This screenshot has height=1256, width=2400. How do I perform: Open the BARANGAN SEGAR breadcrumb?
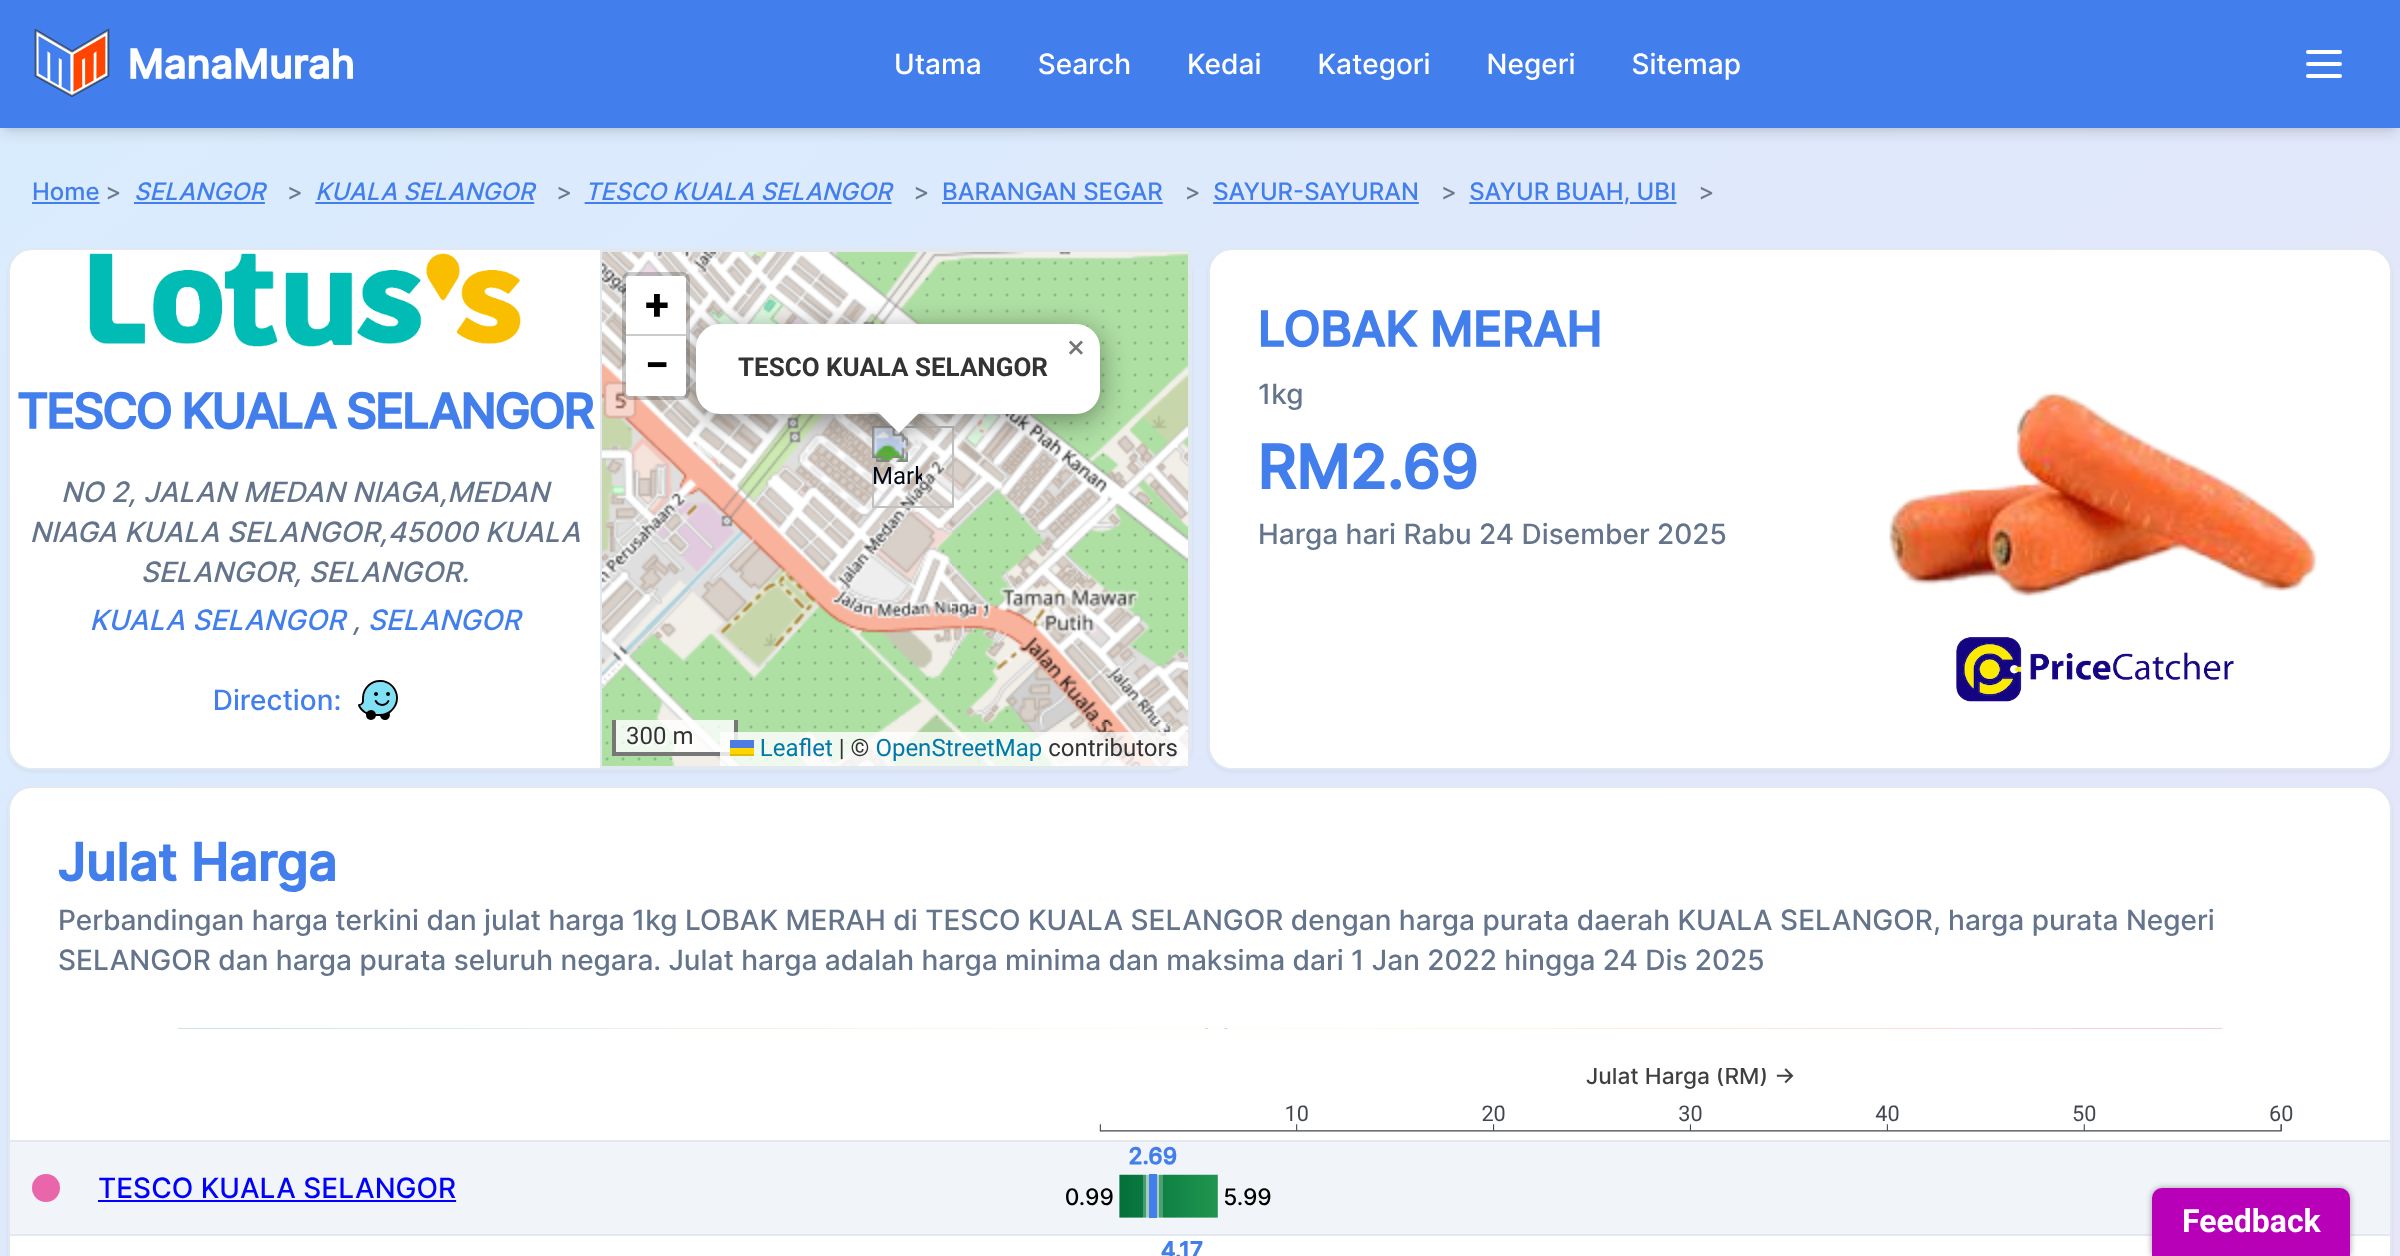tap(1051, 191)
